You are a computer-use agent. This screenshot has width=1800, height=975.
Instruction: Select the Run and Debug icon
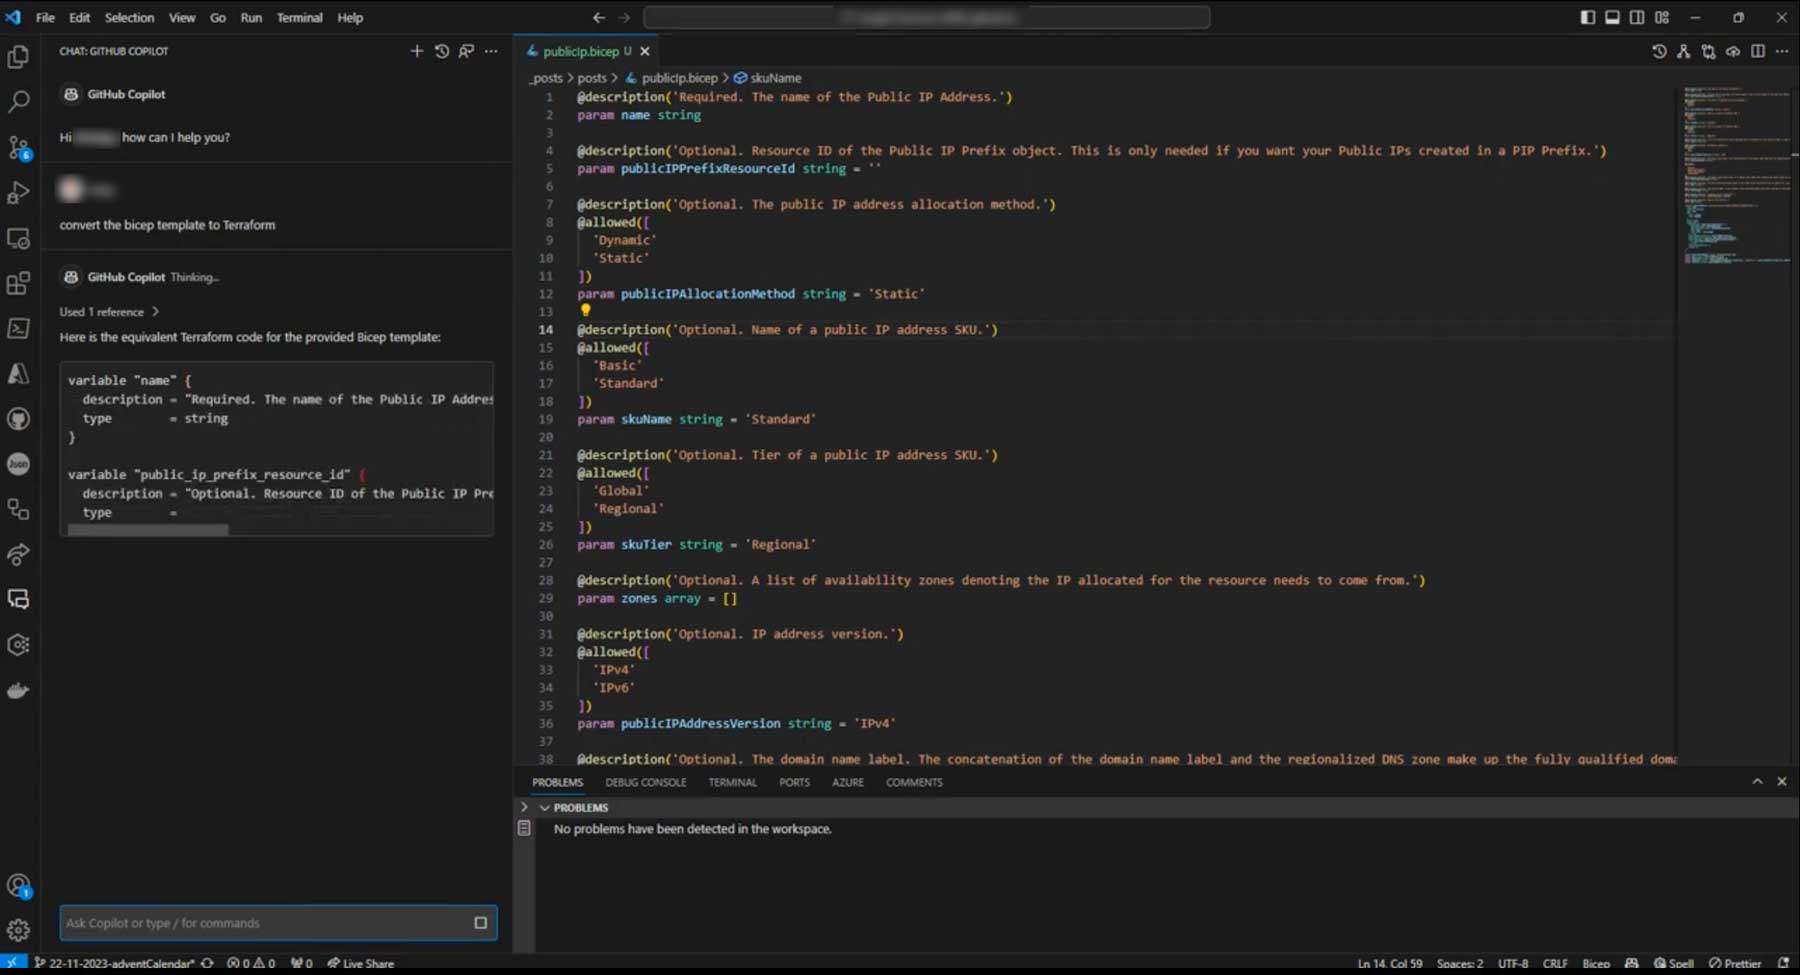pos(19,192)
